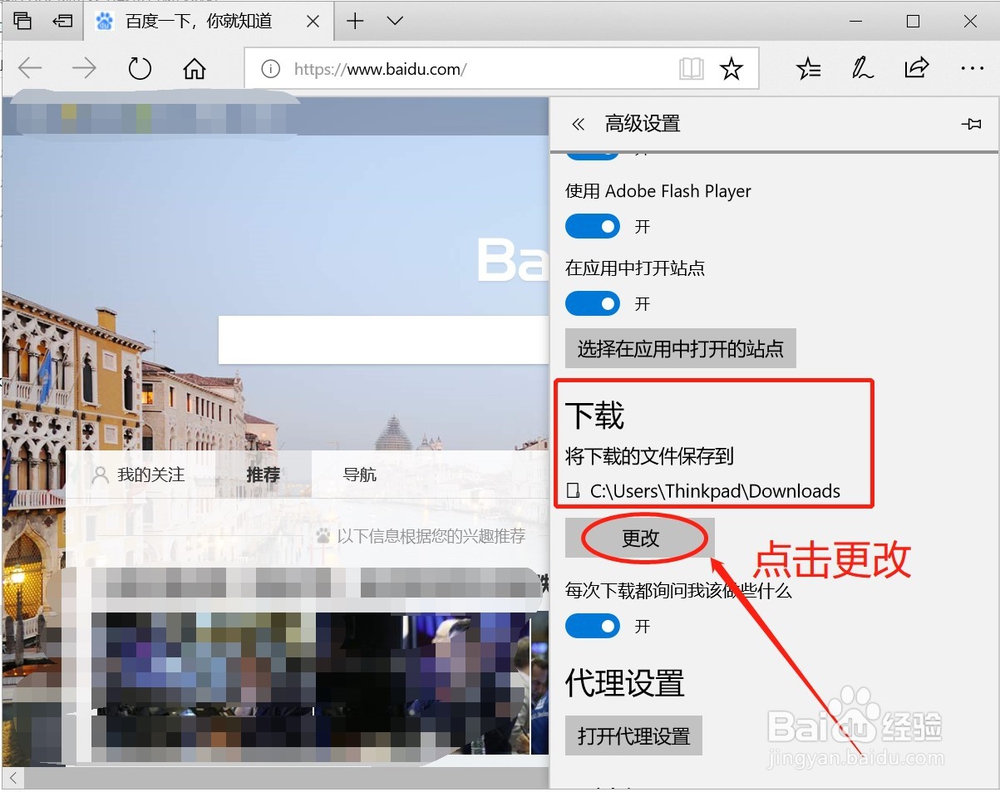Open proxy settings via 打开代理设置 button

tap(634, 735)
